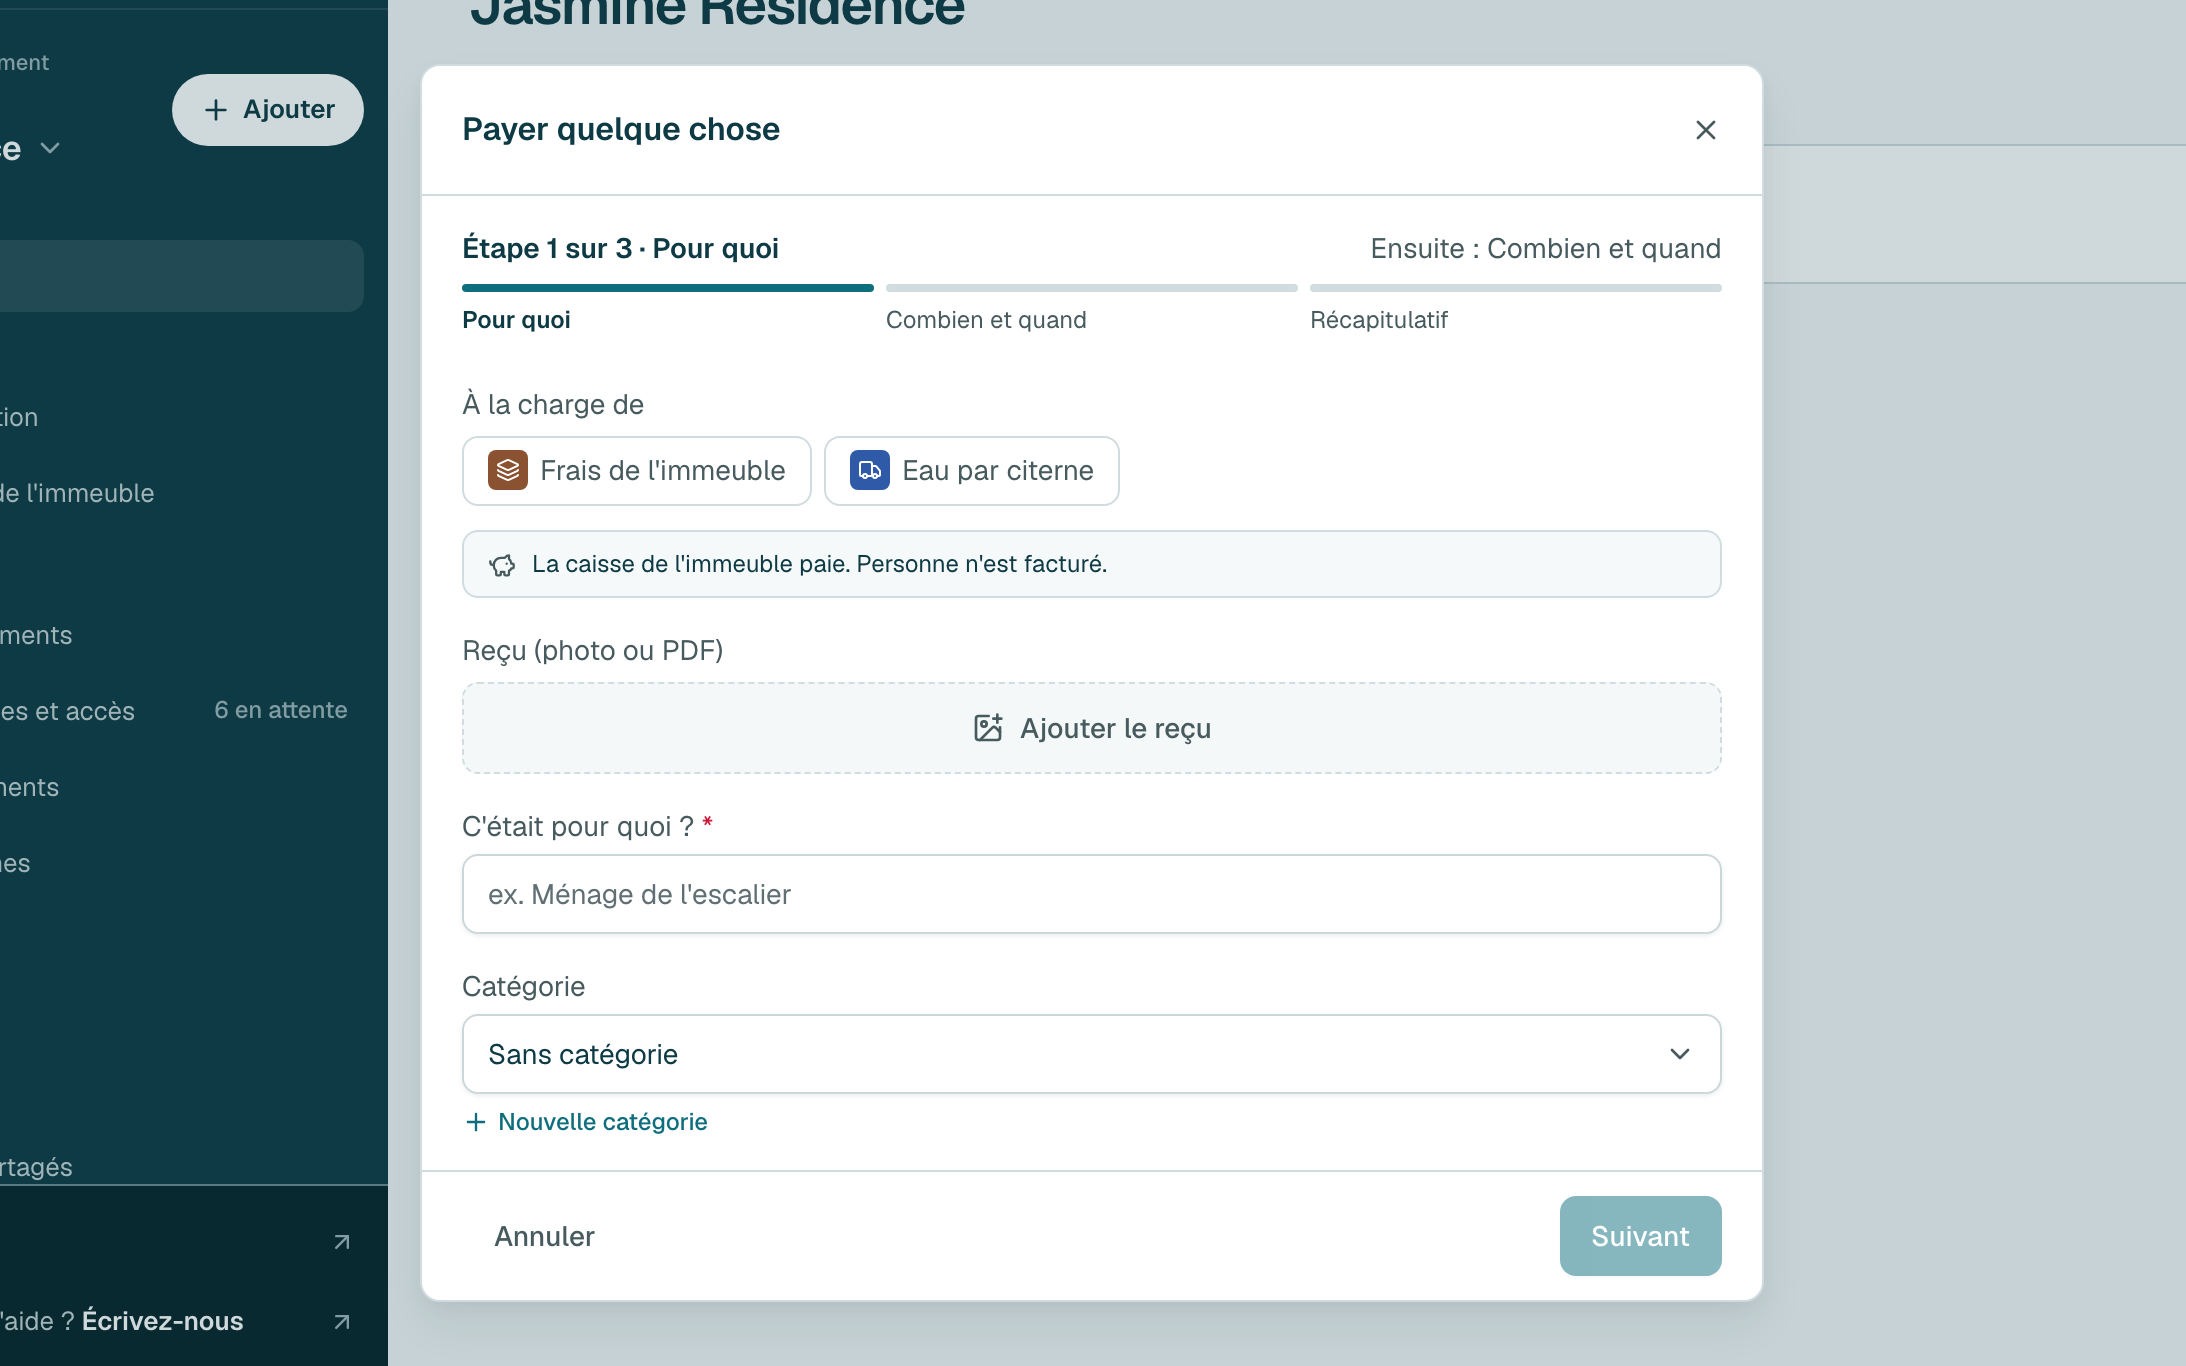The width and height of the screenshot is (2186, 1366).
Task: Click the Combien et quand step label
Action: 986,320
